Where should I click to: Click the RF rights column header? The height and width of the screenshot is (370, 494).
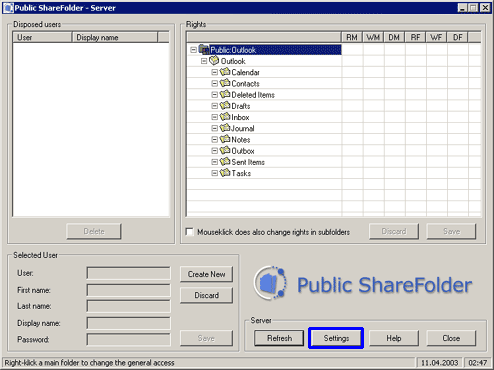pyautogui.click(x=415, y=37)
